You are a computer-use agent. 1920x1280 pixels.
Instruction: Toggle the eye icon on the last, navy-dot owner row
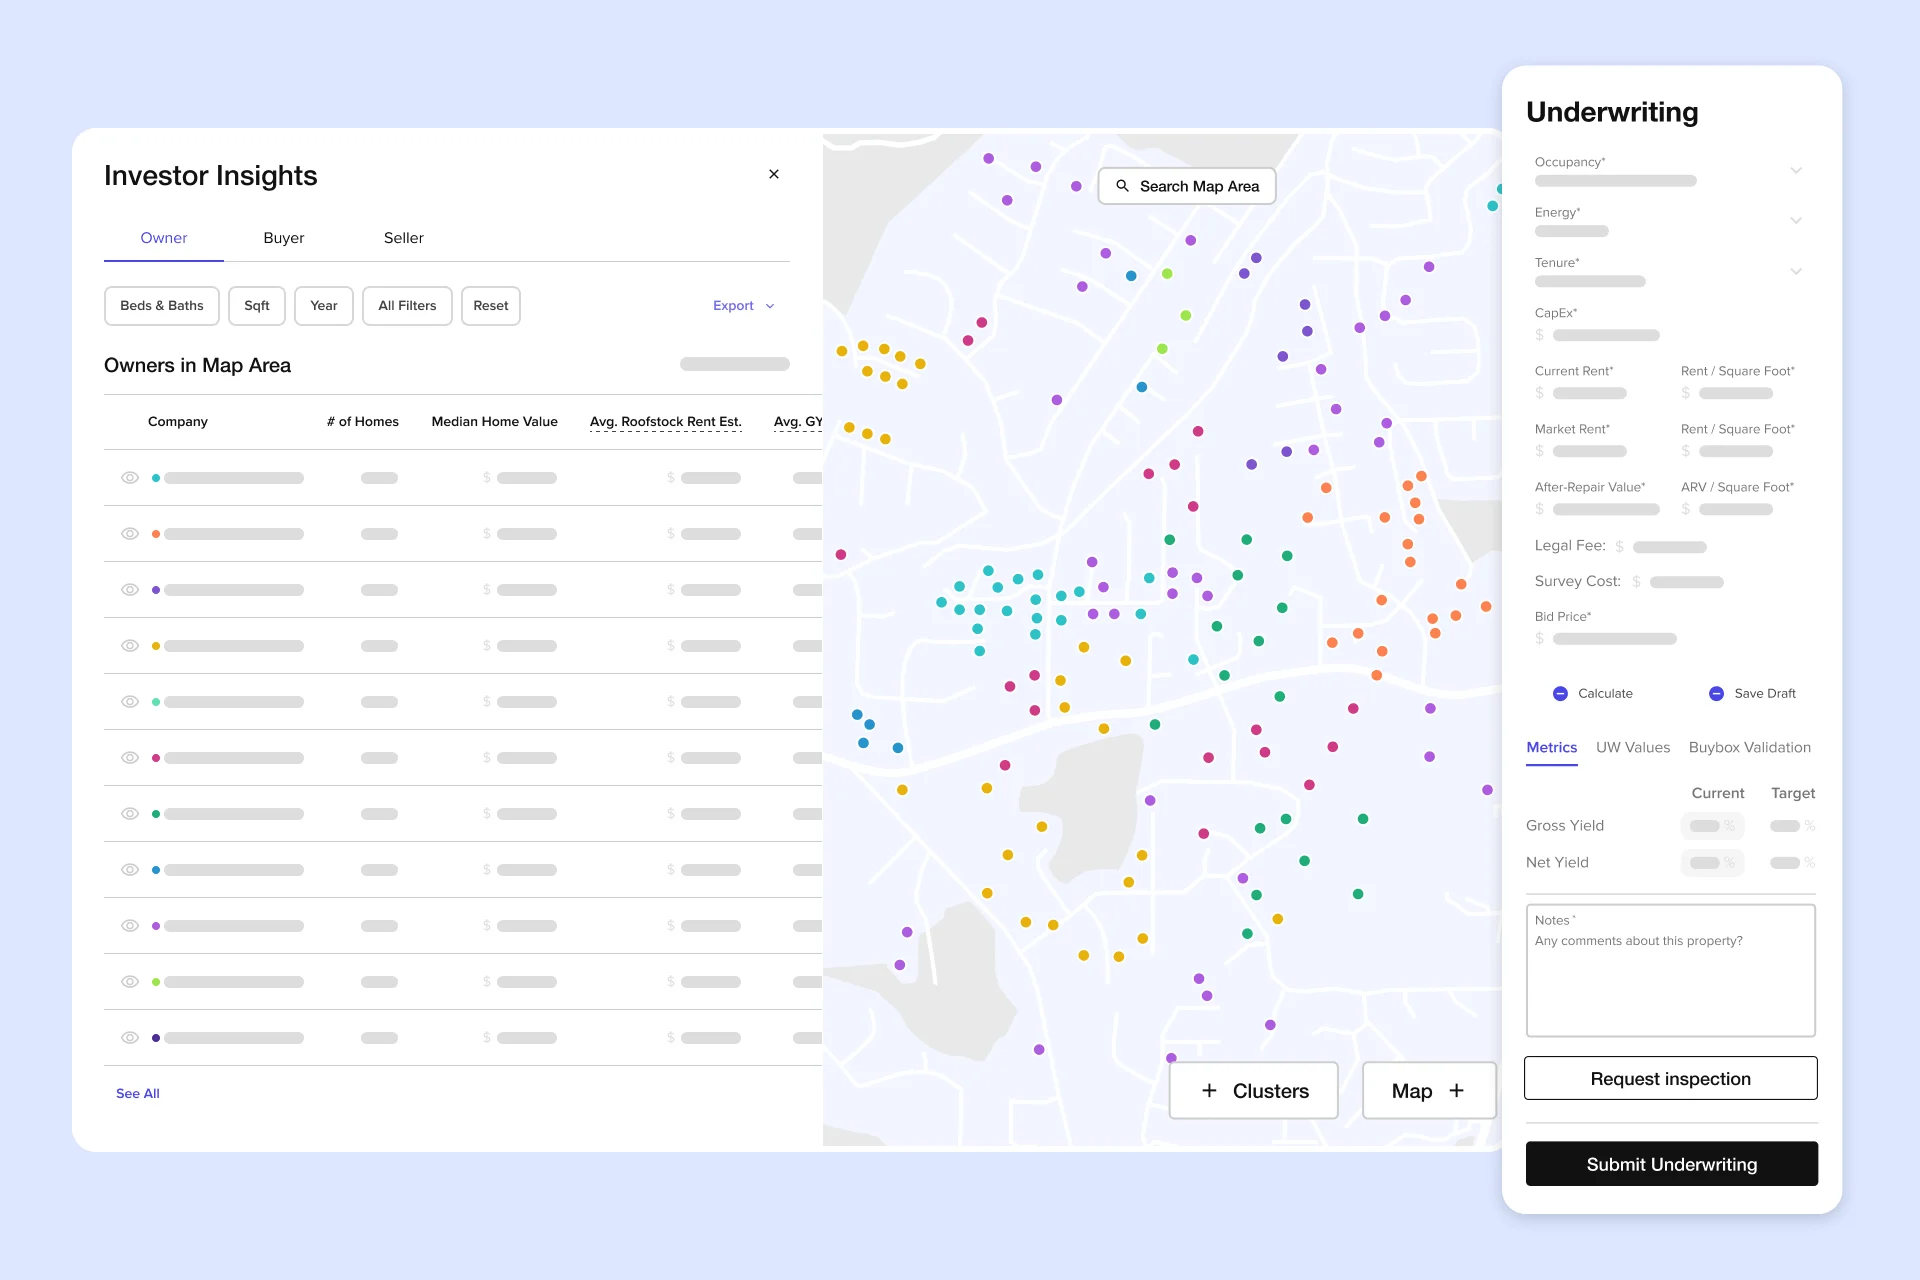(130, 1038)
